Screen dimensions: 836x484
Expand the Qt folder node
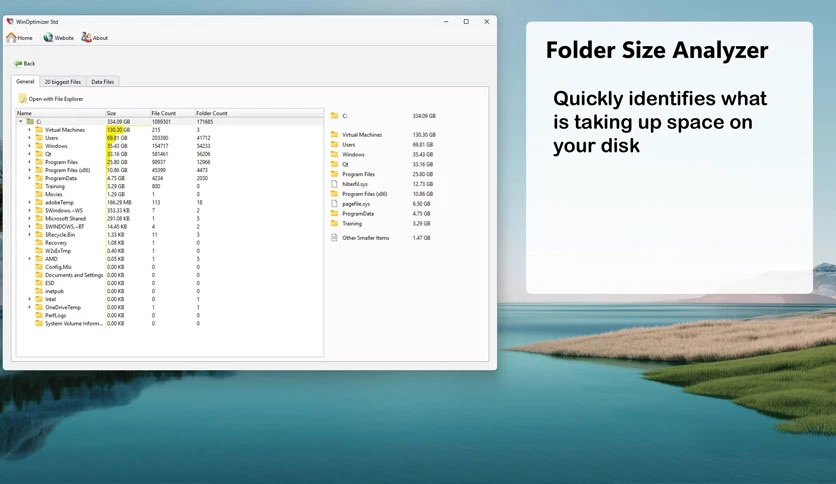(29, 154)
